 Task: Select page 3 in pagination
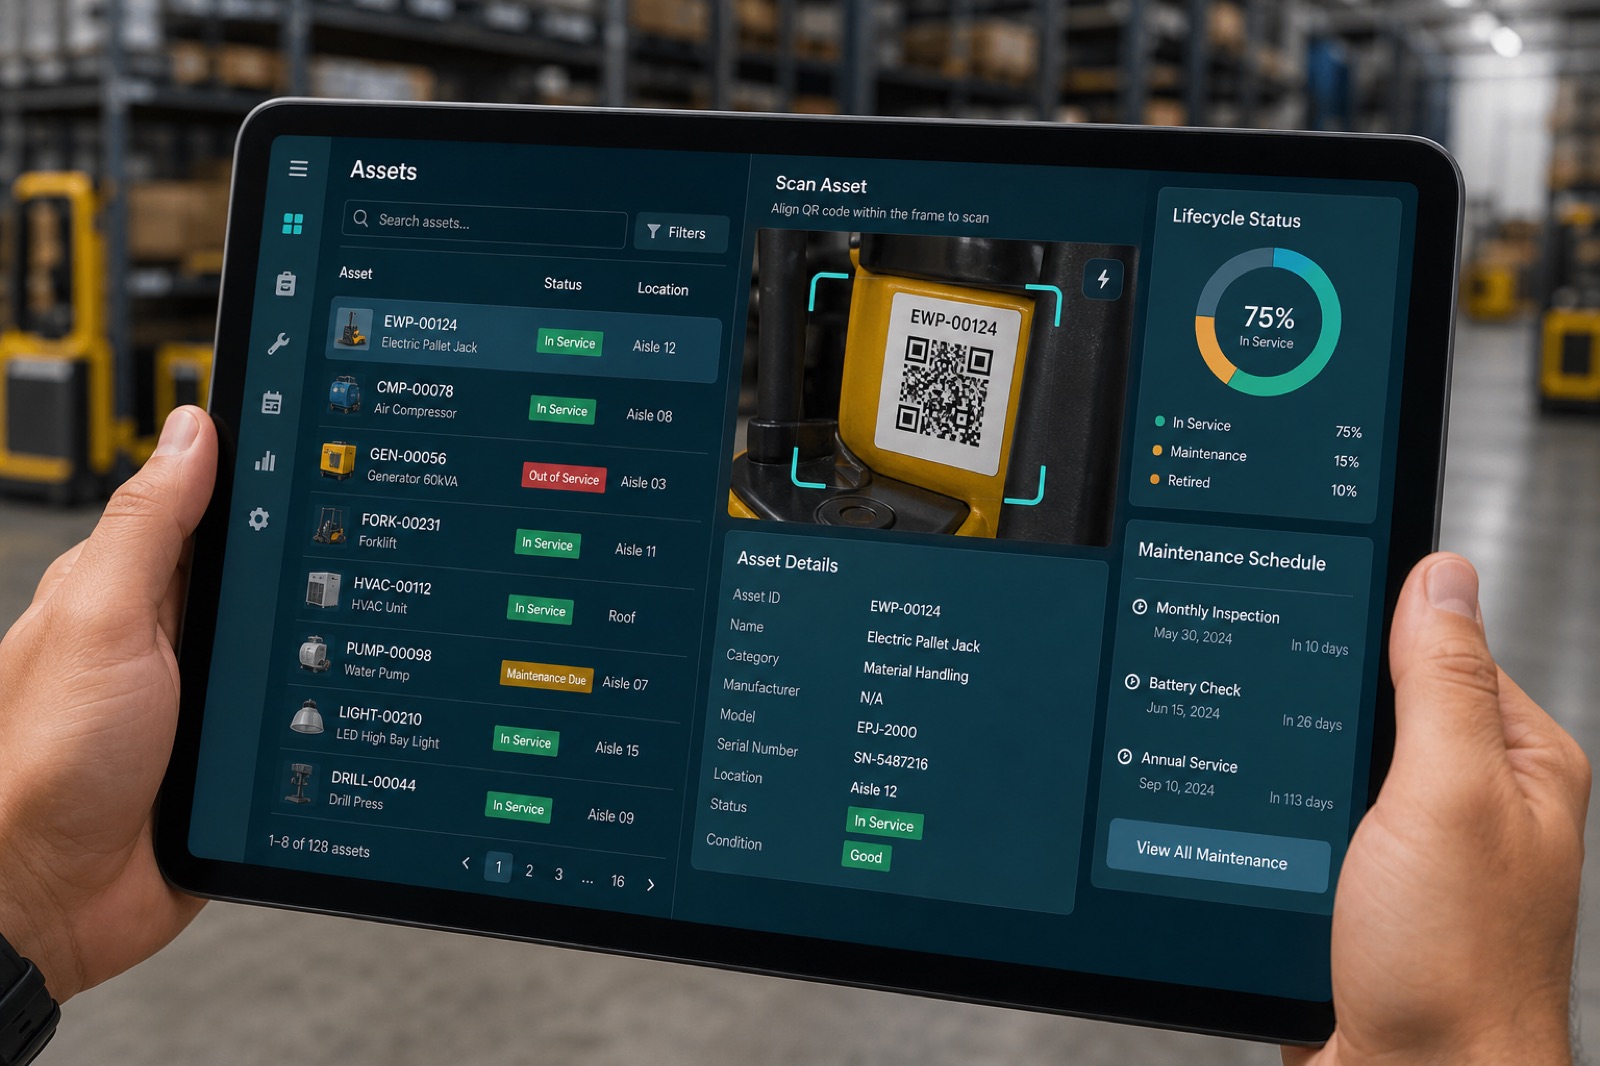(x=559, y=874)
